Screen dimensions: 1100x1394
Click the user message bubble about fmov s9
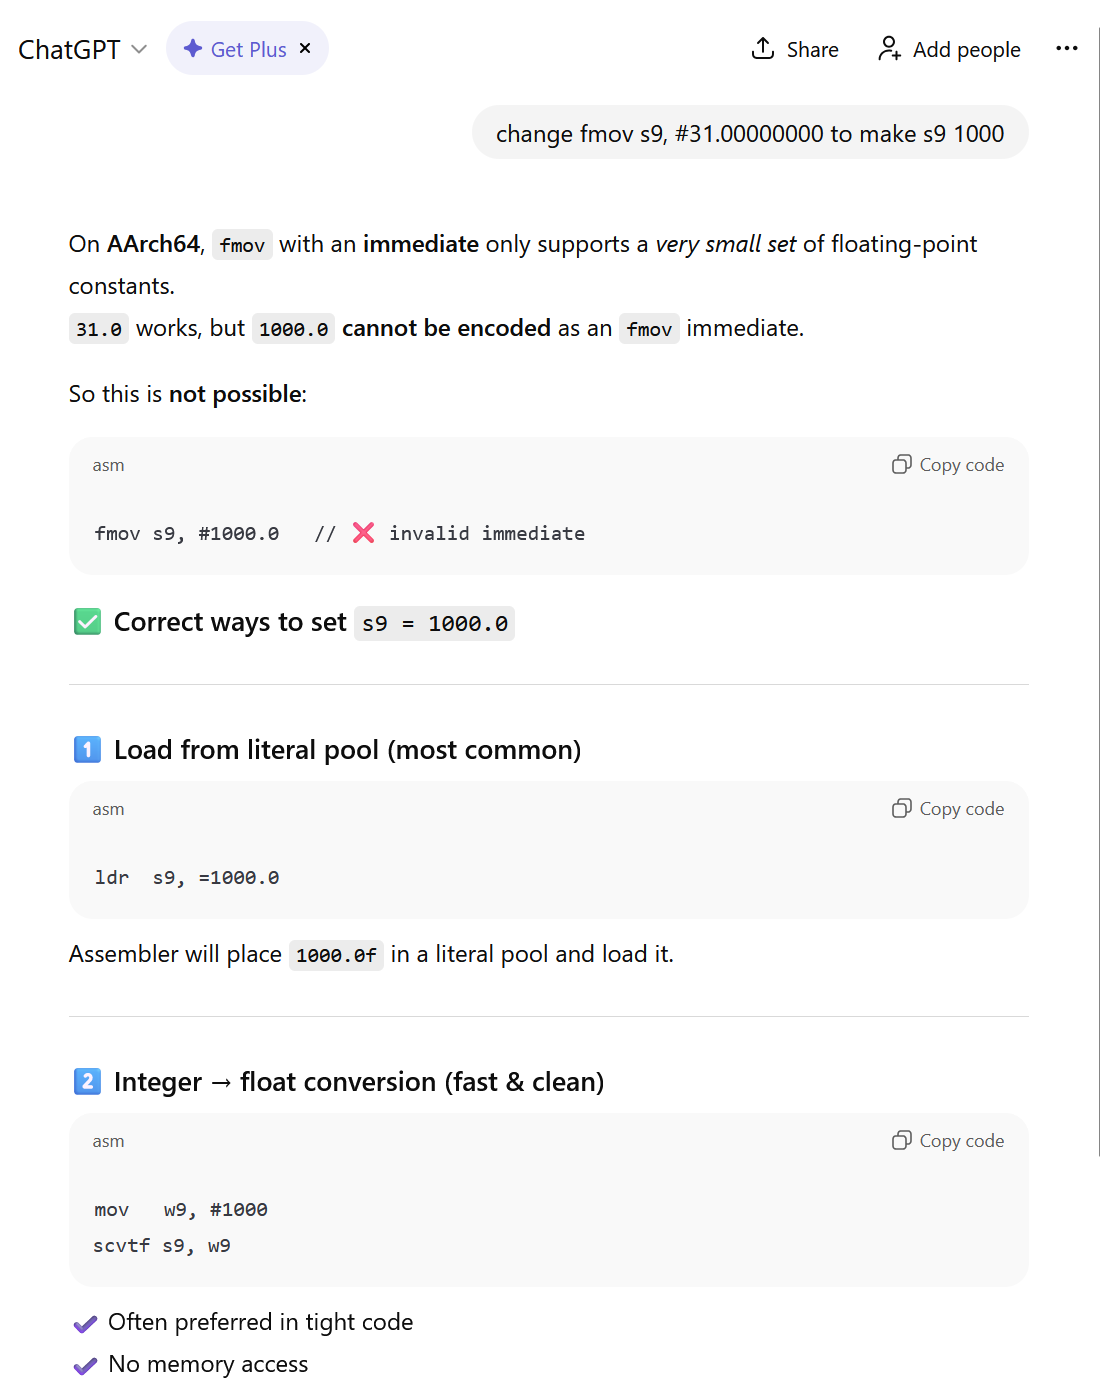[x=750, y=133]
